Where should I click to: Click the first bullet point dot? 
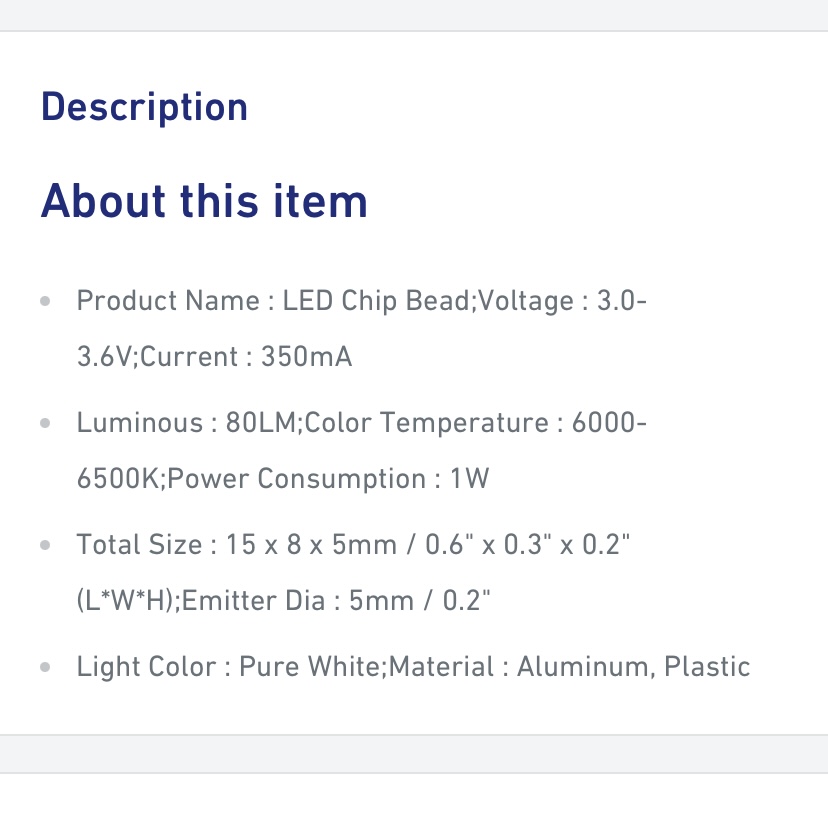tap(45, 301)
